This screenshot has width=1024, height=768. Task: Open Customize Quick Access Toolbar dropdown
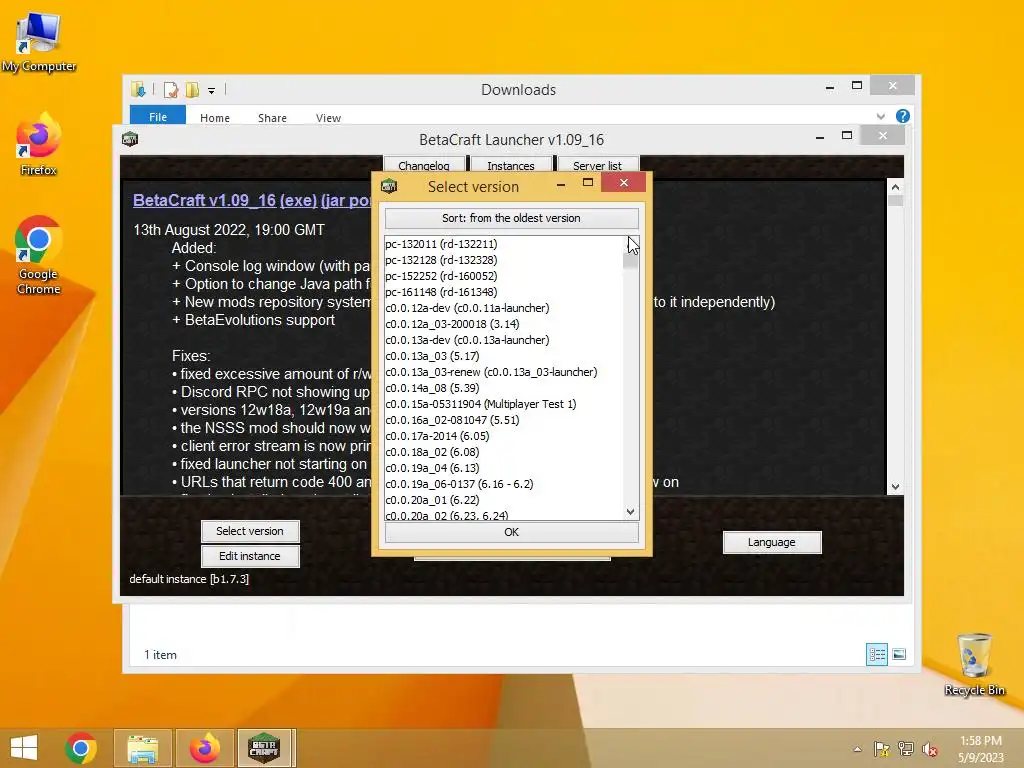click(x=212, y=91)
